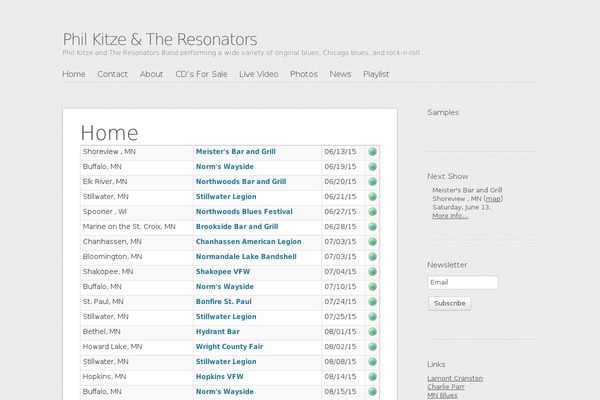Open the Northwoods Bar and Grill link
The width and height of the screenshot is (600, 400).
click(x=241, y=181)
